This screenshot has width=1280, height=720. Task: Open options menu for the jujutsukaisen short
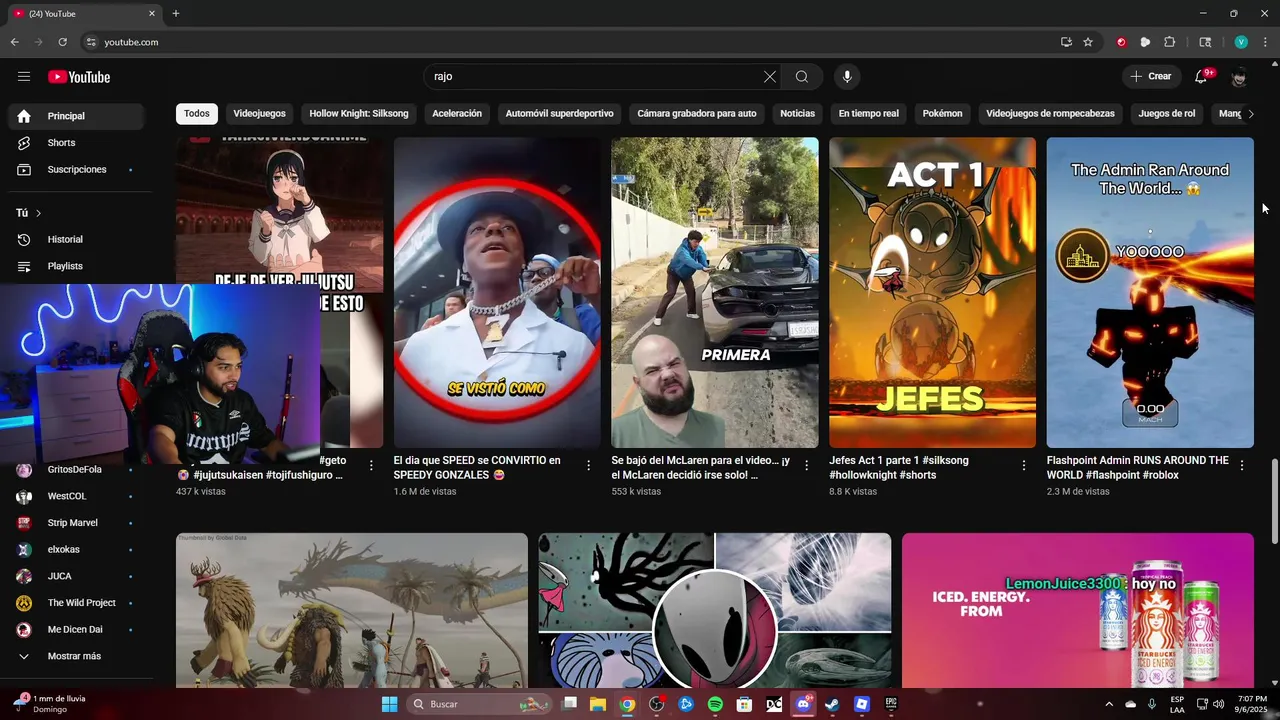click(371, 465)
